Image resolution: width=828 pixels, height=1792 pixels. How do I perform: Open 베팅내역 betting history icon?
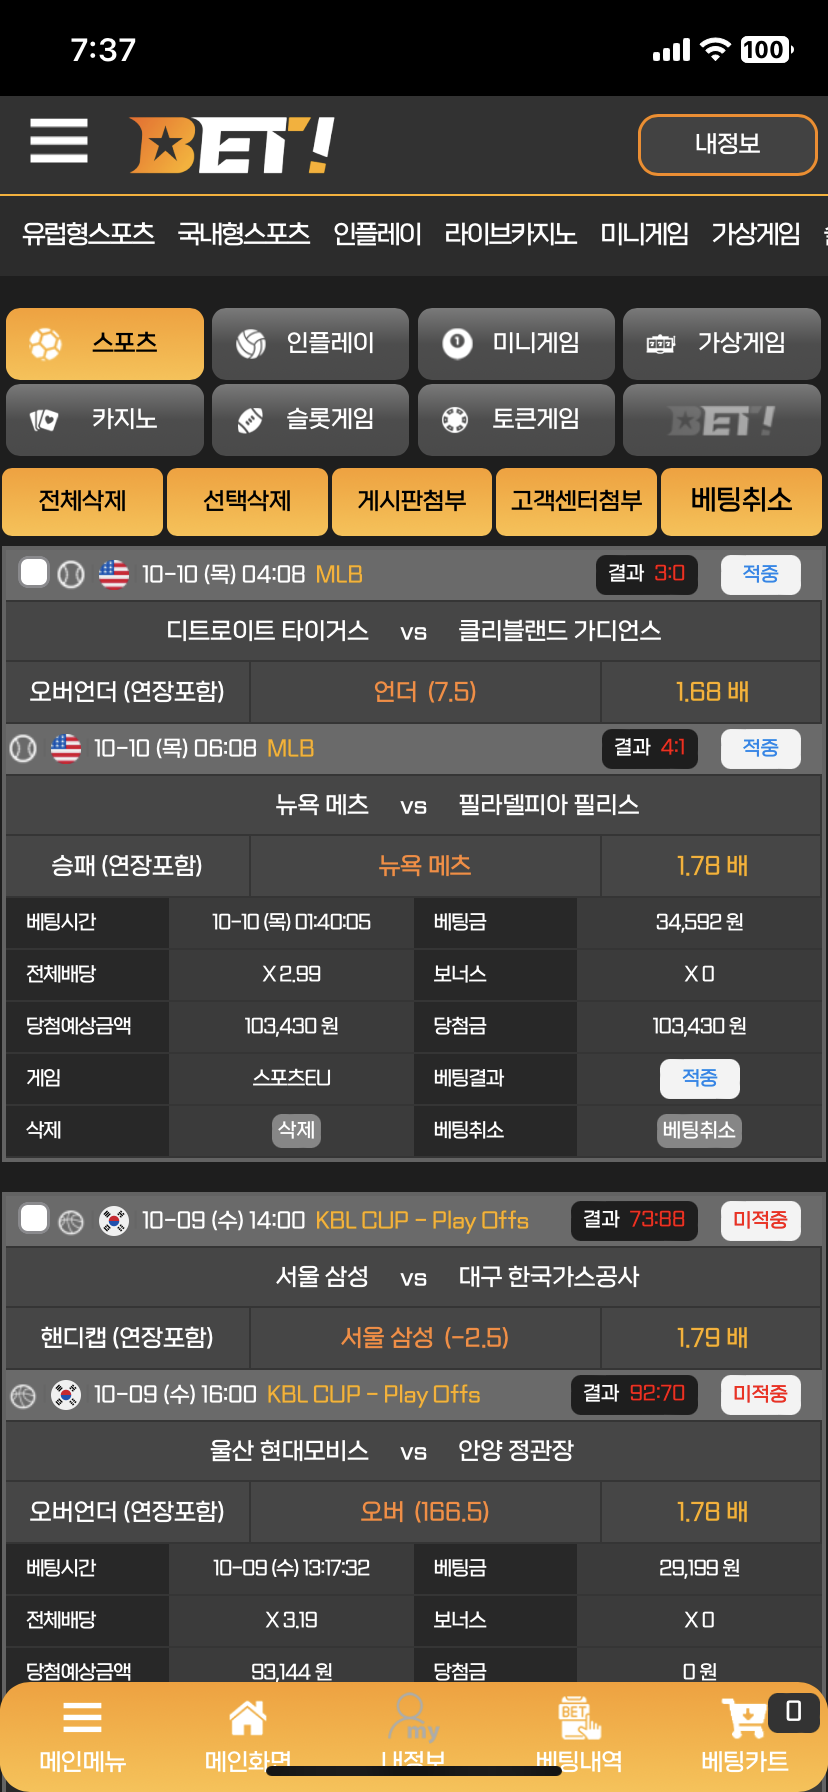click(579, 1720)
